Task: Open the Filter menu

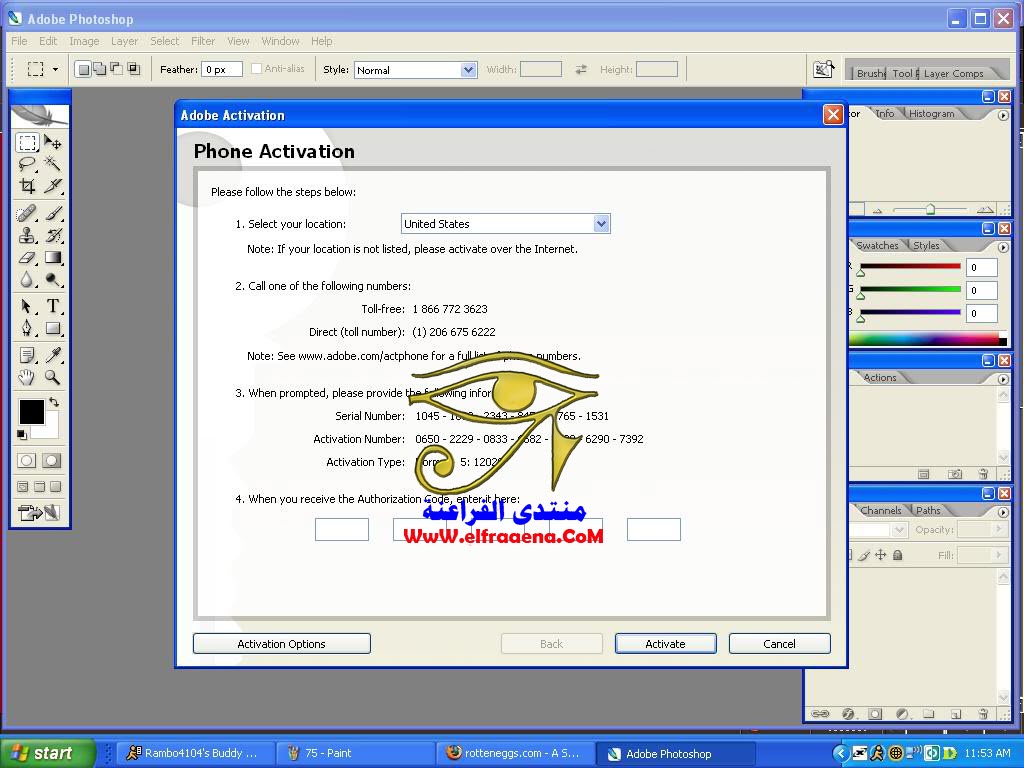Action: point(202,41)
